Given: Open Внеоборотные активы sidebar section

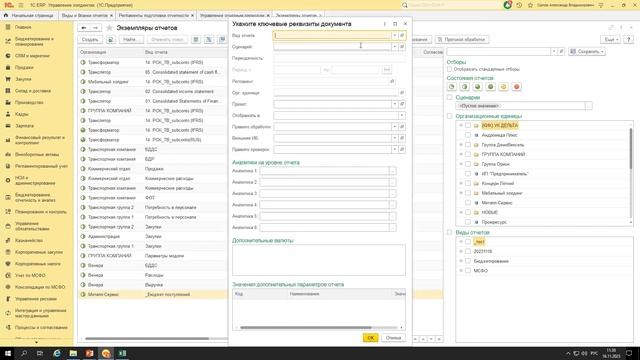Looking at the screenshot, I should point(37,154).
